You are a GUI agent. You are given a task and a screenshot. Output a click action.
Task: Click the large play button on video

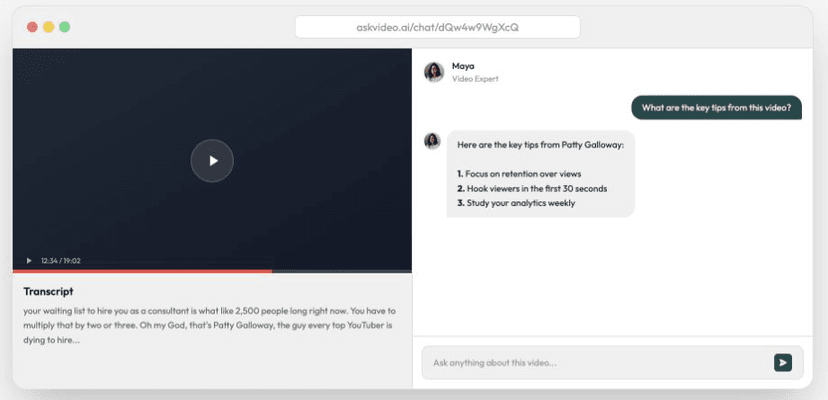[x=212, y=161]
